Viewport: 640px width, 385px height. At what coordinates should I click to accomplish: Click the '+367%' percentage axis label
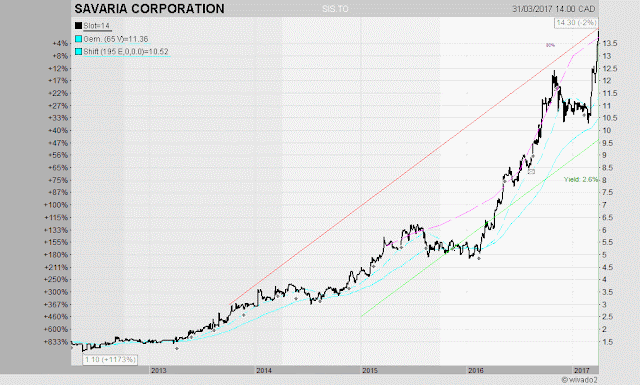pyautogui.click(x=56, y=305)
